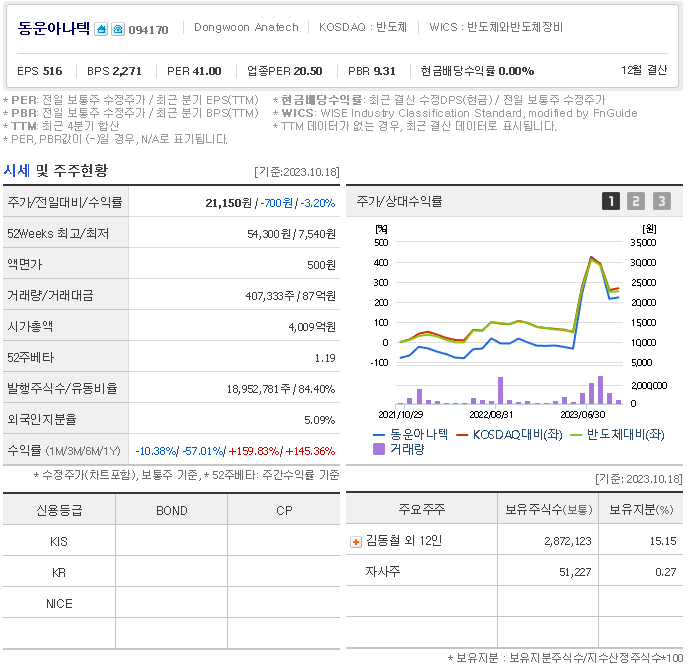The image size is (690, 672).
Task: Click the 동운아나텍 company name heading
Action: pos(54,29)
